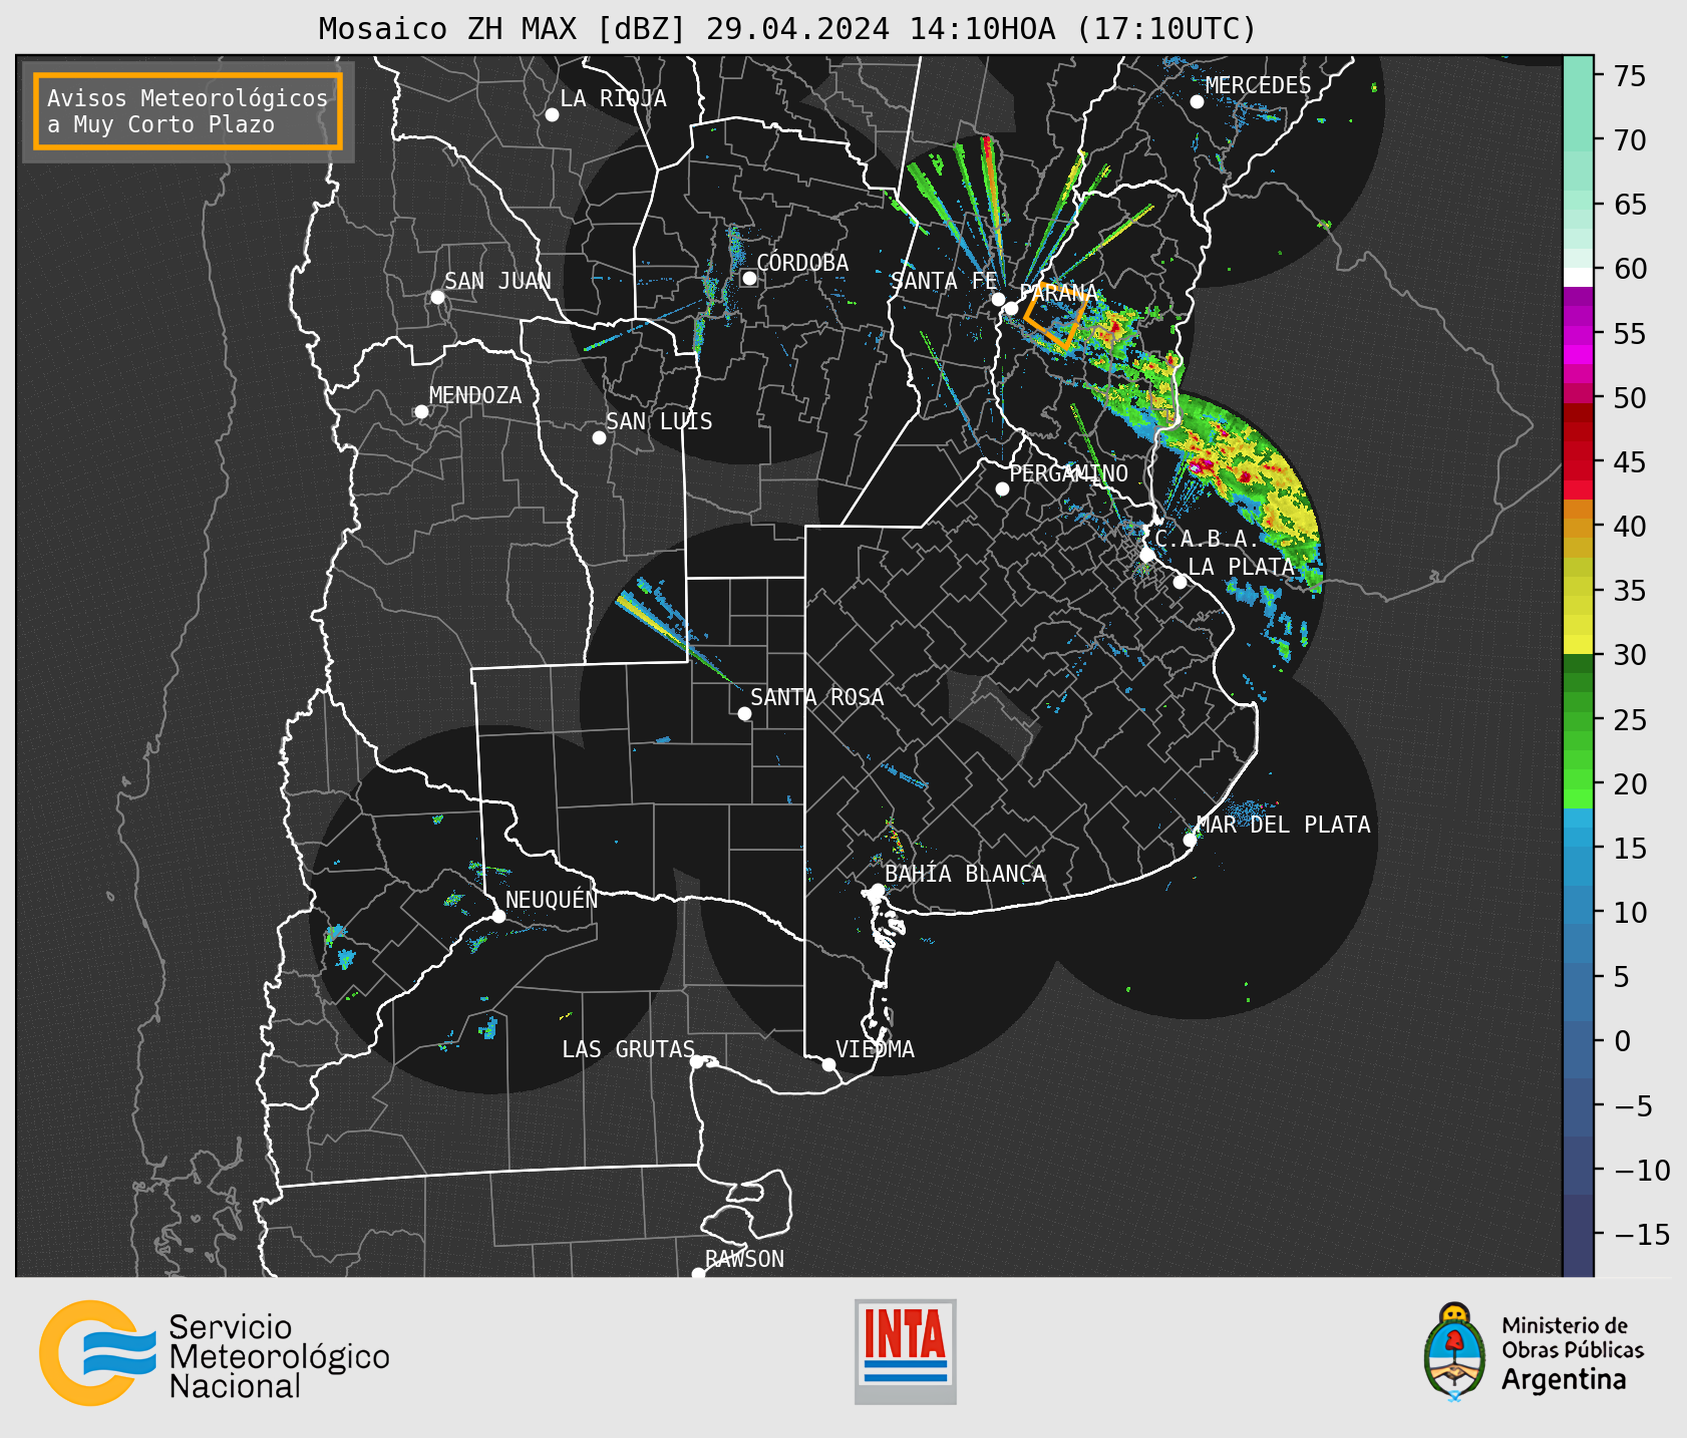Select the VIEDMA city dot
This screenshot has height=1438, width=1687.
point(829,1065)
